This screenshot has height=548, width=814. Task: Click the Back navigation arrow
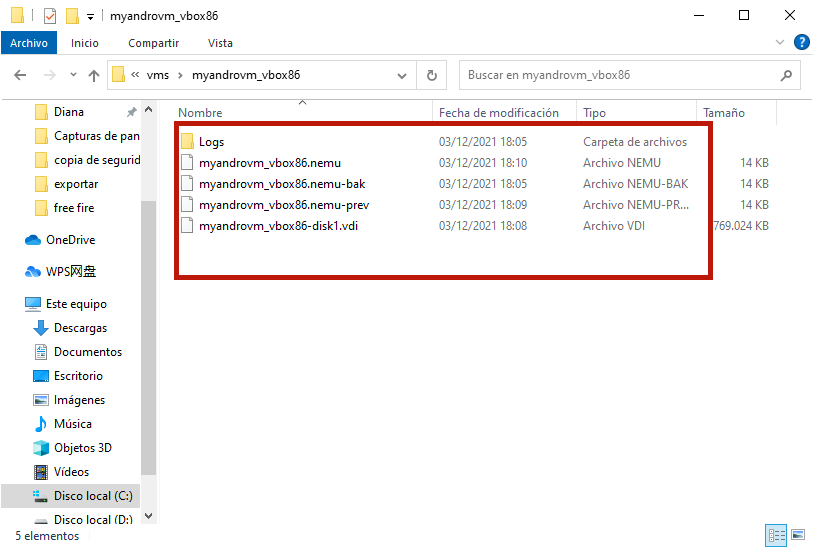click(20, 75)
